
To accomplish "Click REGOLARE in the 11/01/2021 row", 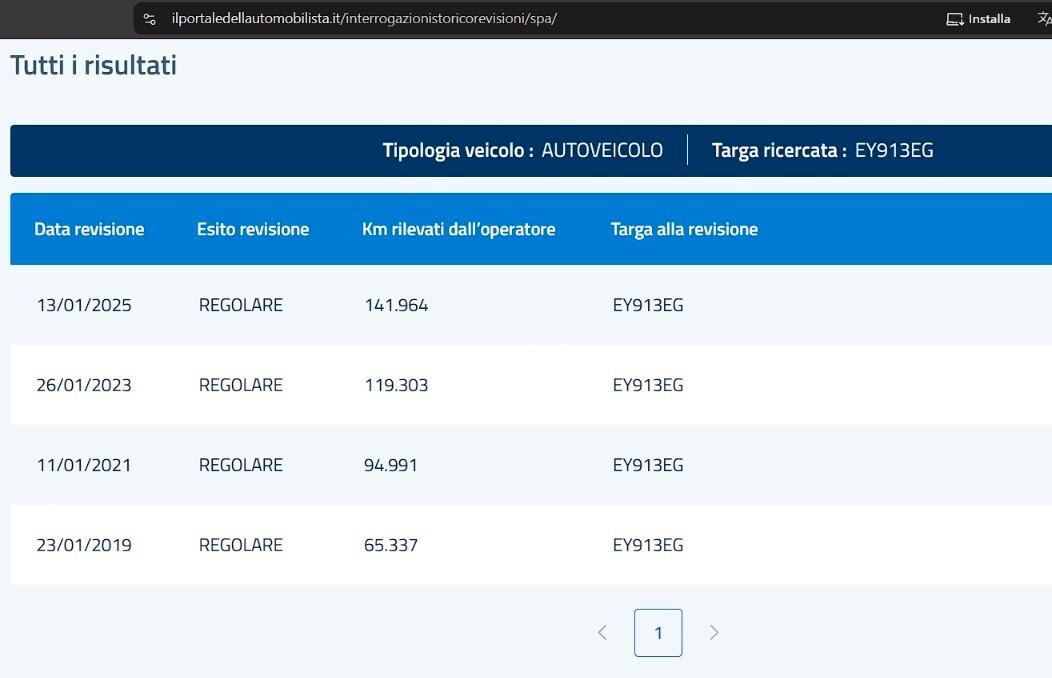I will coord(241,465).
